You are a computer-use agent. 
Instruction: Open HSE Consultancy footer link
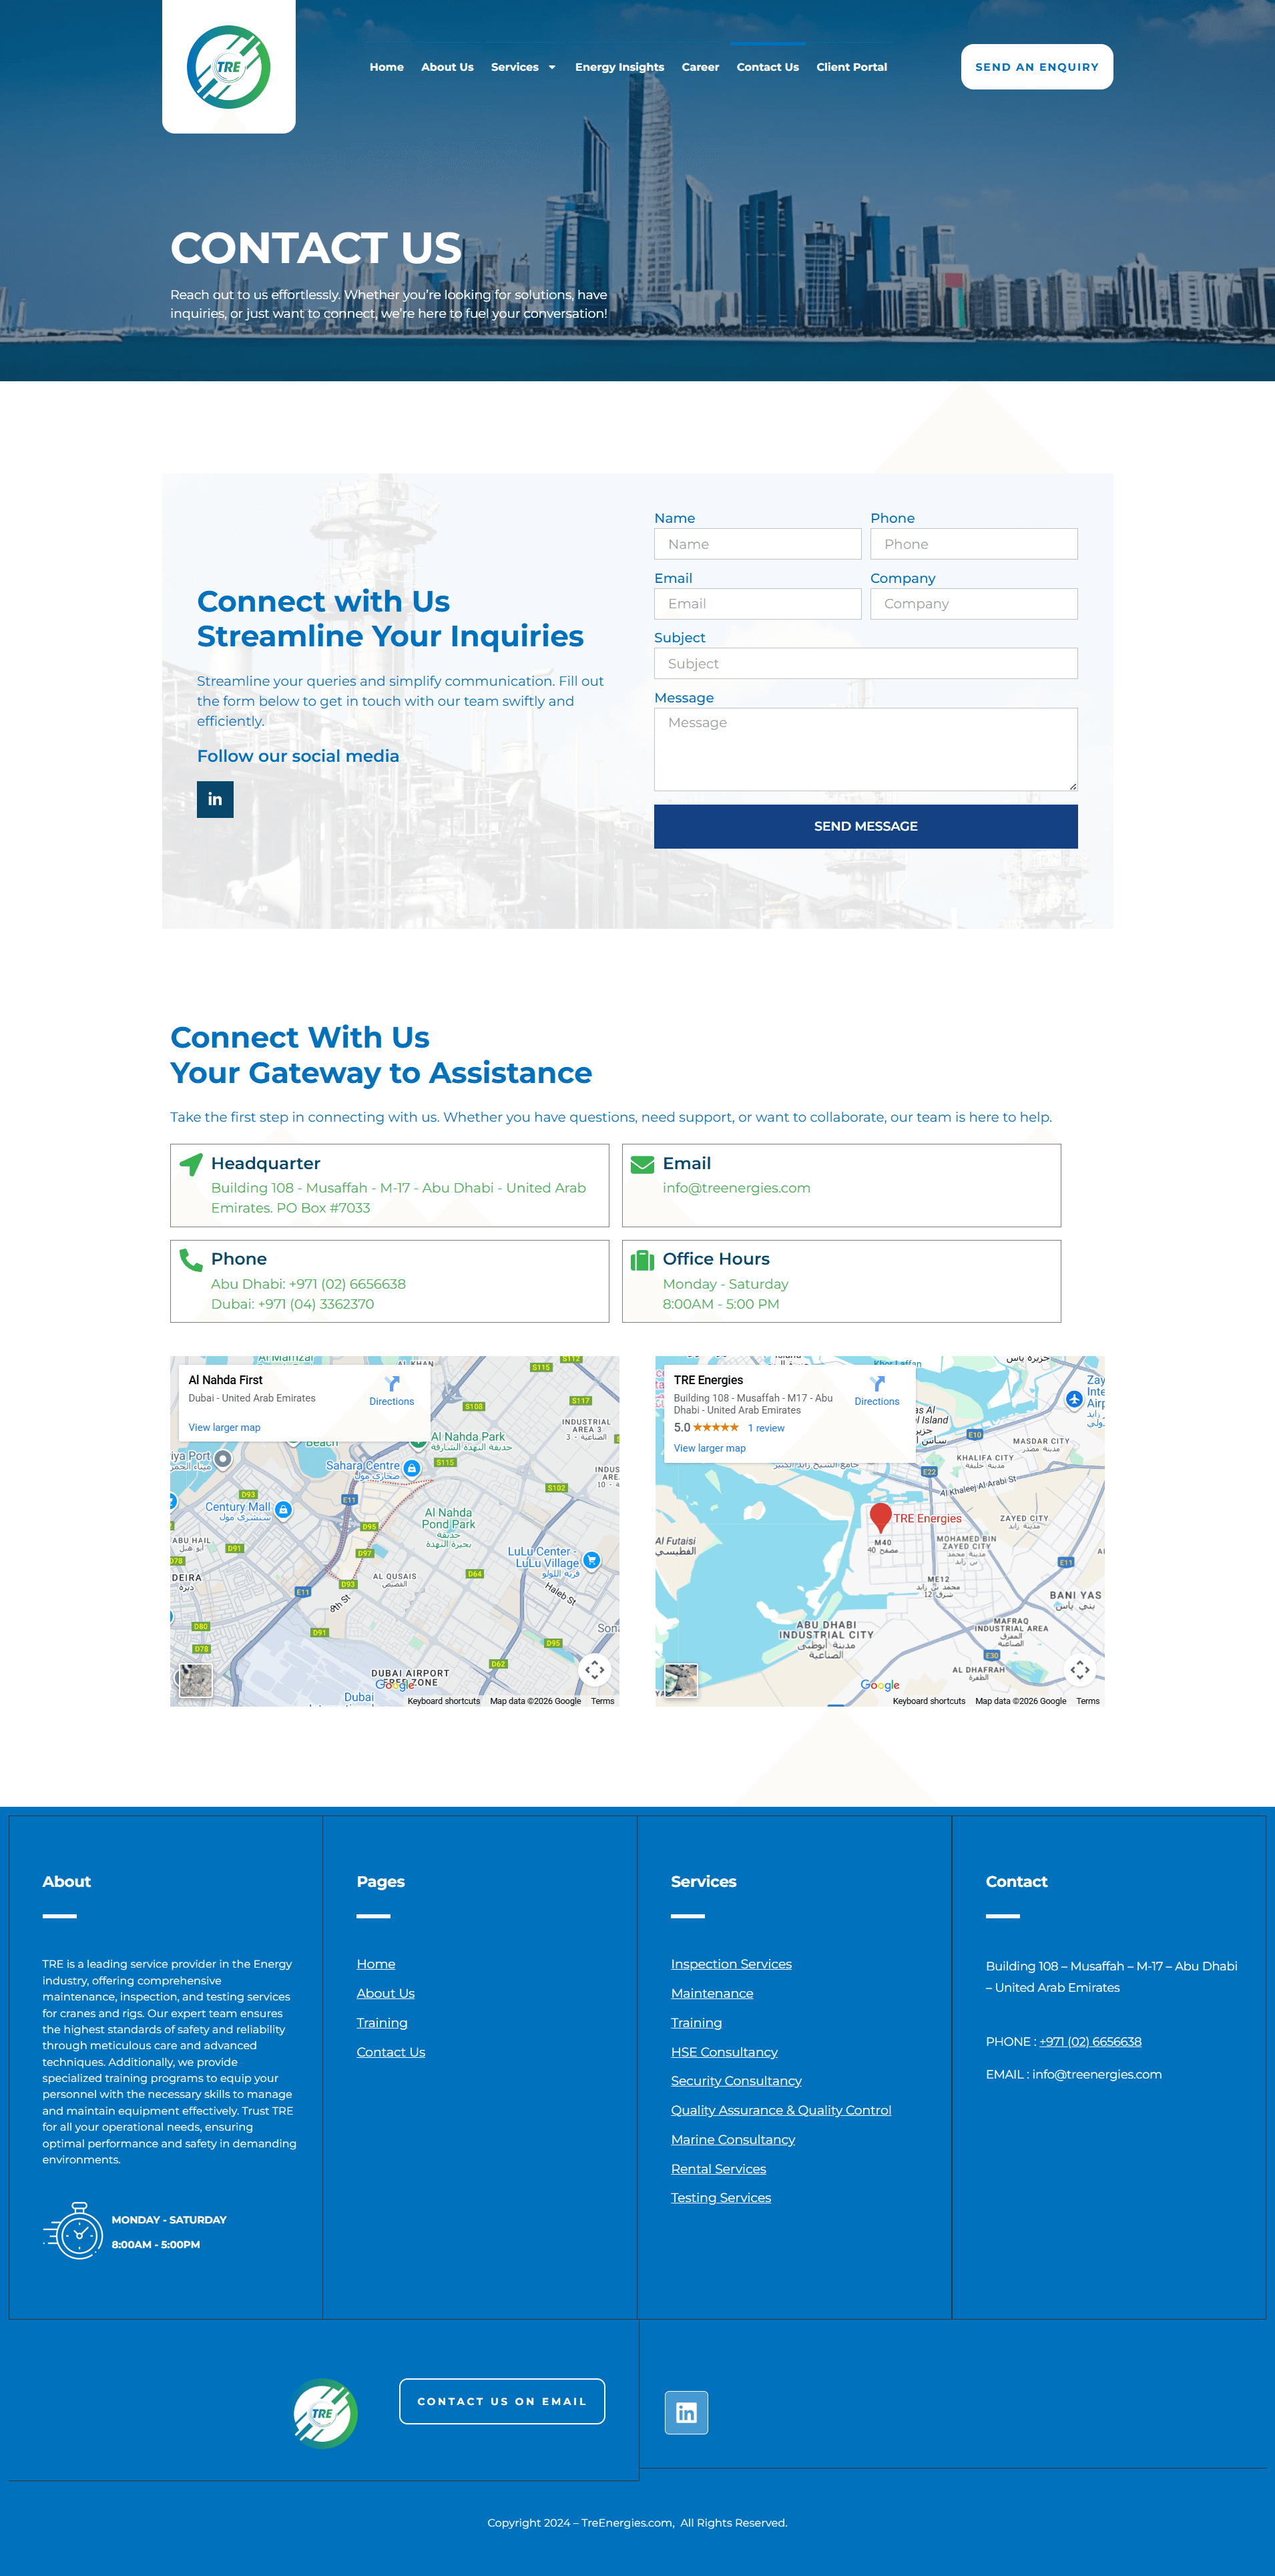(x=724, y=2052)
